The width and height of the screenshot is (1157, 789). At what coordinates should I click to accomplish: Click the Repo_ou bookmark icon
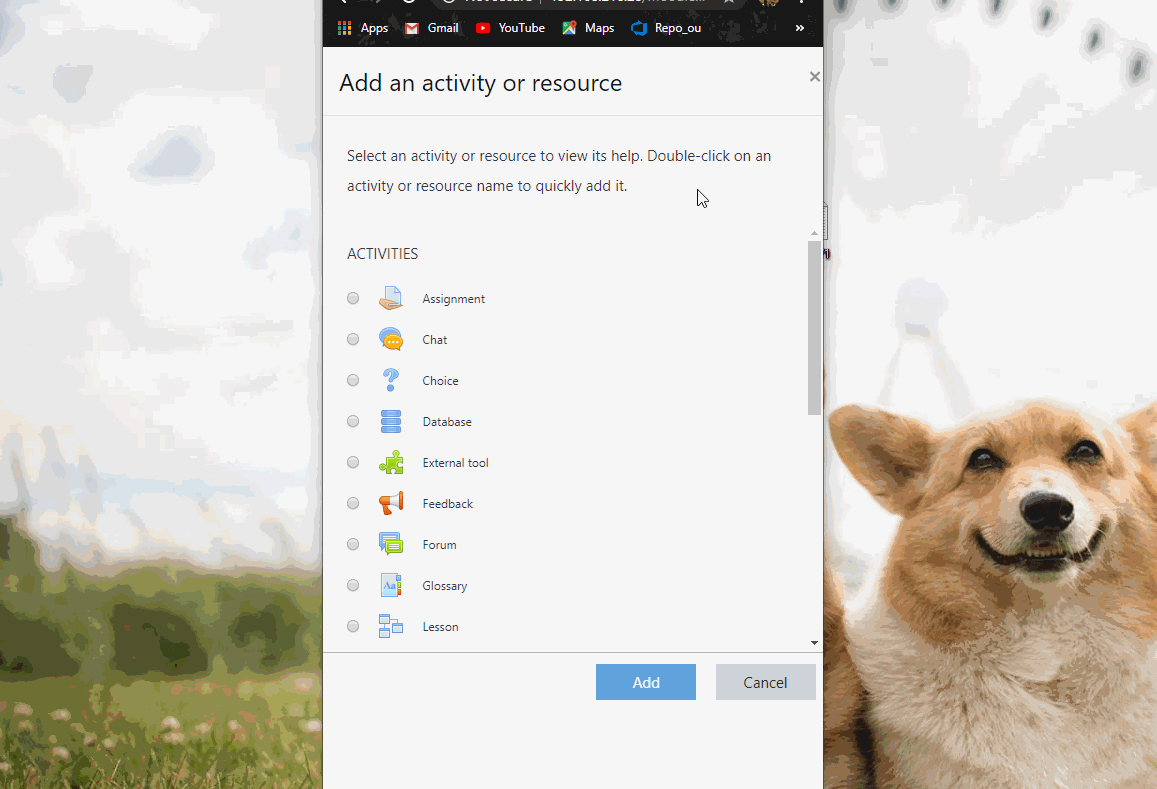[639, 28]
